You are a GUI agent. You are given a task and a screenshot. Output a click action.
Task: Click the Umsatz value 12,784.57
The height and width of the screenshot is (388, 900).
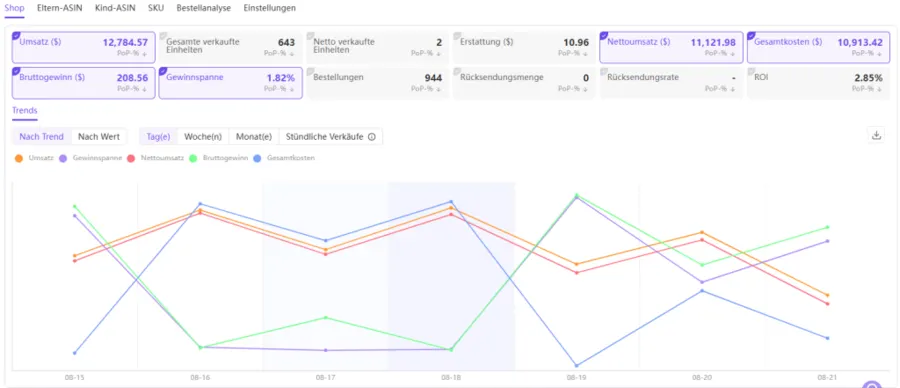click(125, 42)
